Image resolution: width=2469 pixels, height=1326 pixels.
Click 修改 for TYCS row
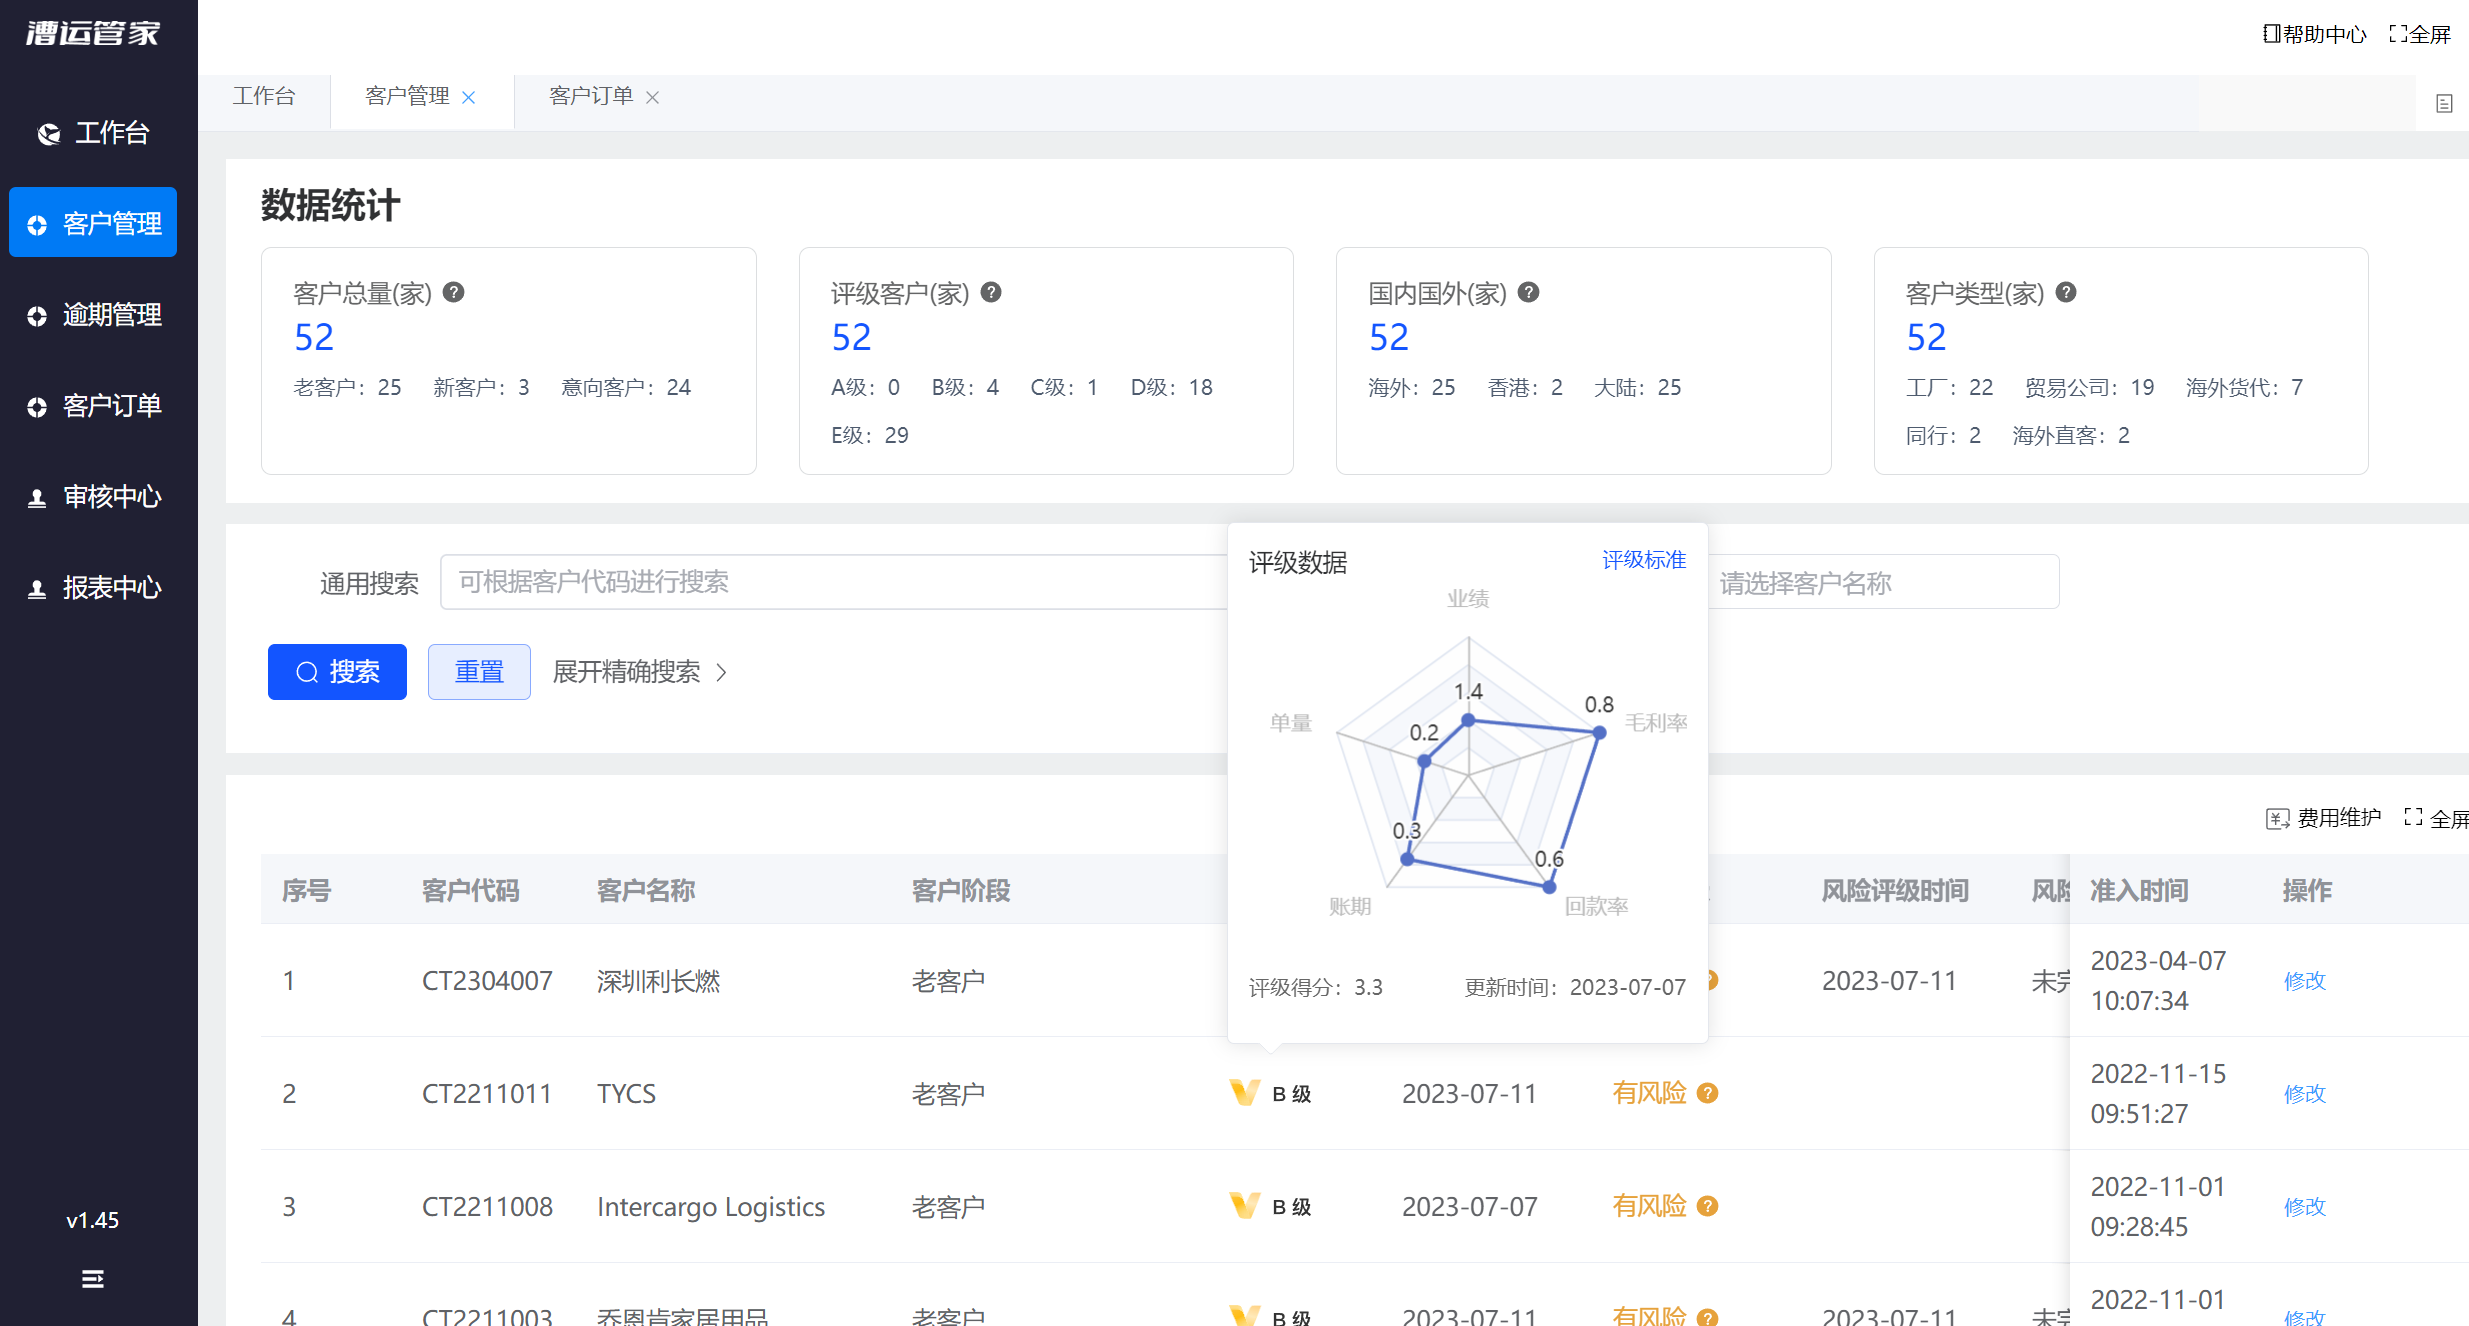pyautogui.click(x=2304, y=1094)
